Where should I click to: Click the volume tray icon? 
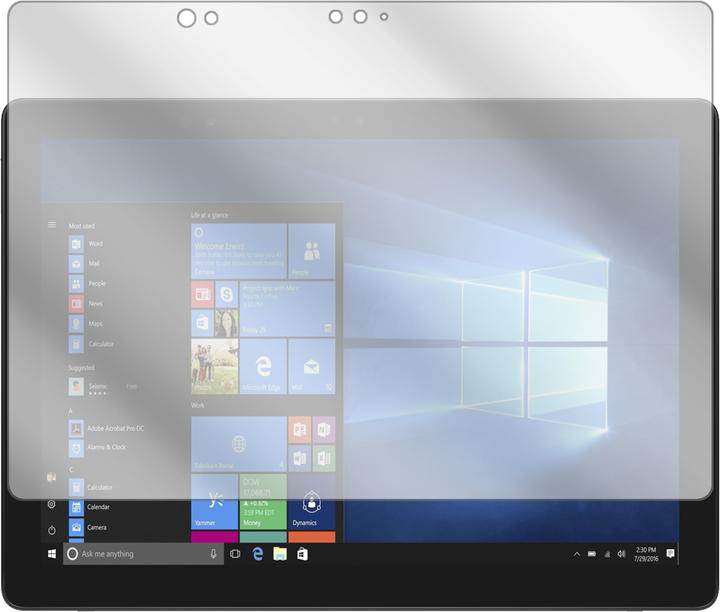click(621, 554)
